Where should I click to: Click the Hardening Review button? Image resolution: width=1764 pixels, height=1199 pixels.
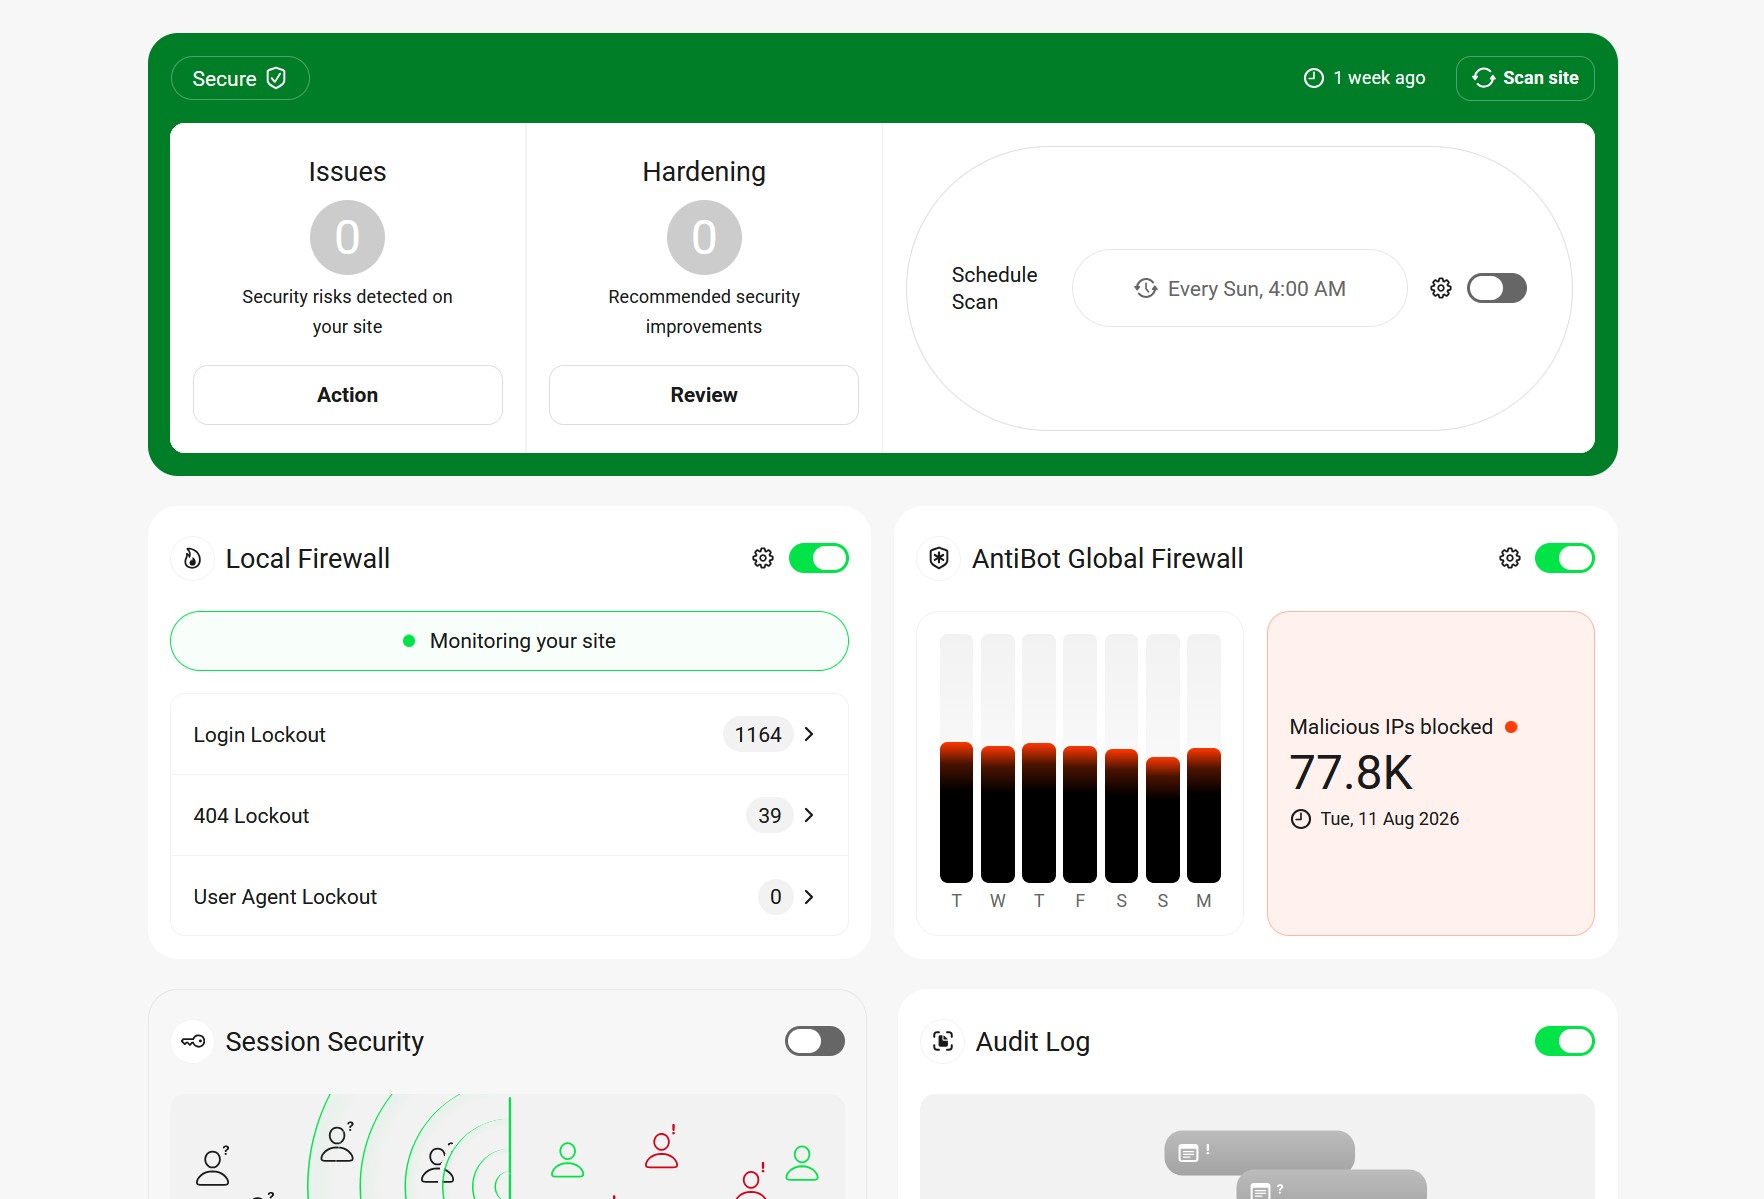[704, 395]
